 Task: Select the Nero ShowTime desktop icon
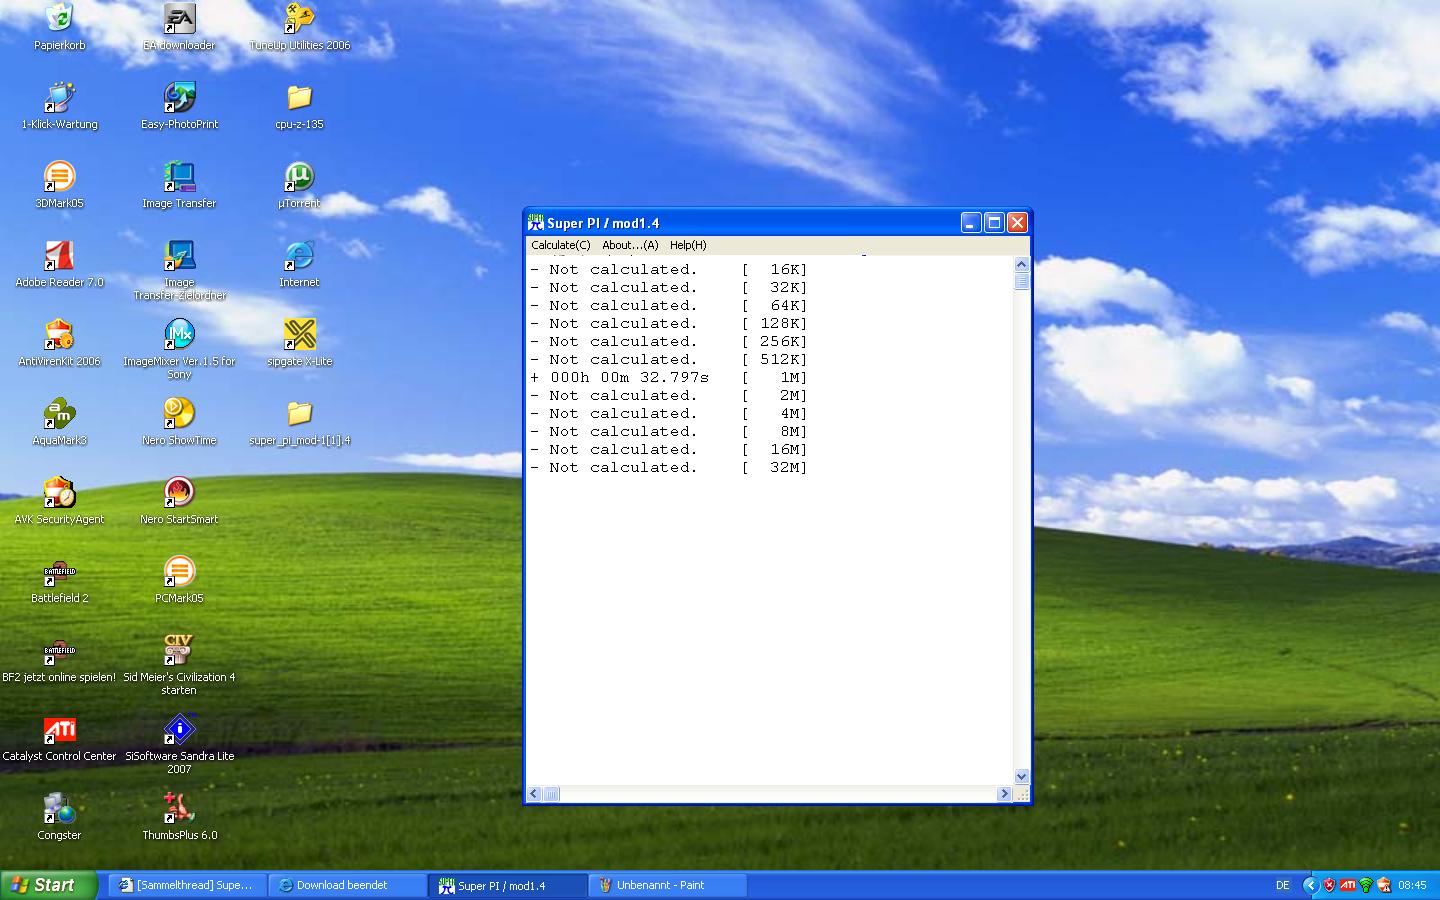[x=179, y=413]
